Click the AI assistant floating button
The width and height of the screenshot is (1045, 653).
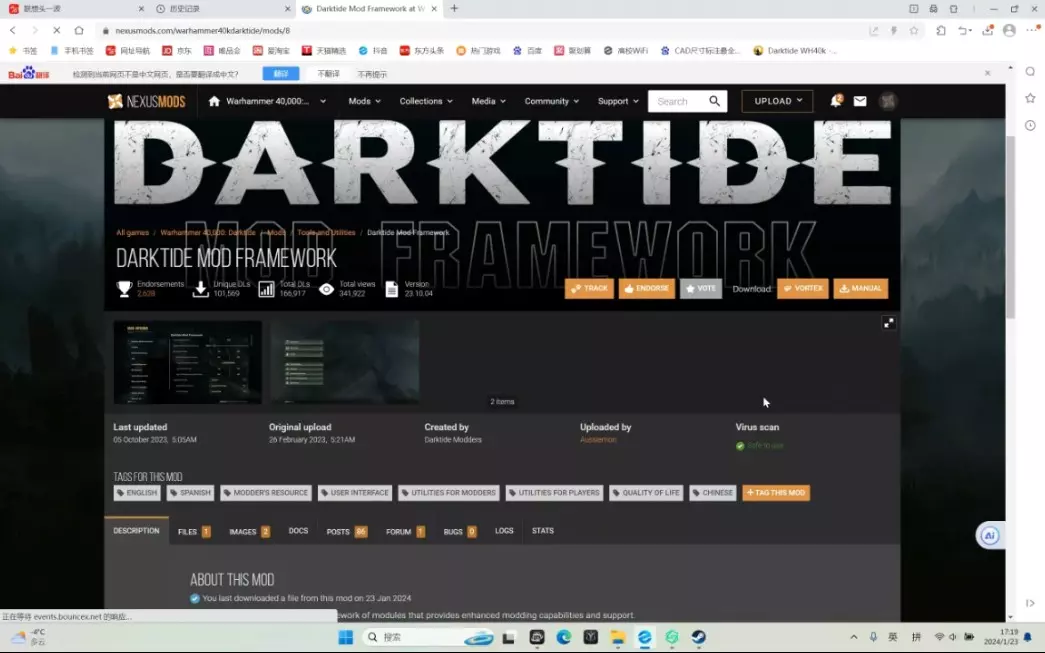(x=990, y=536)
